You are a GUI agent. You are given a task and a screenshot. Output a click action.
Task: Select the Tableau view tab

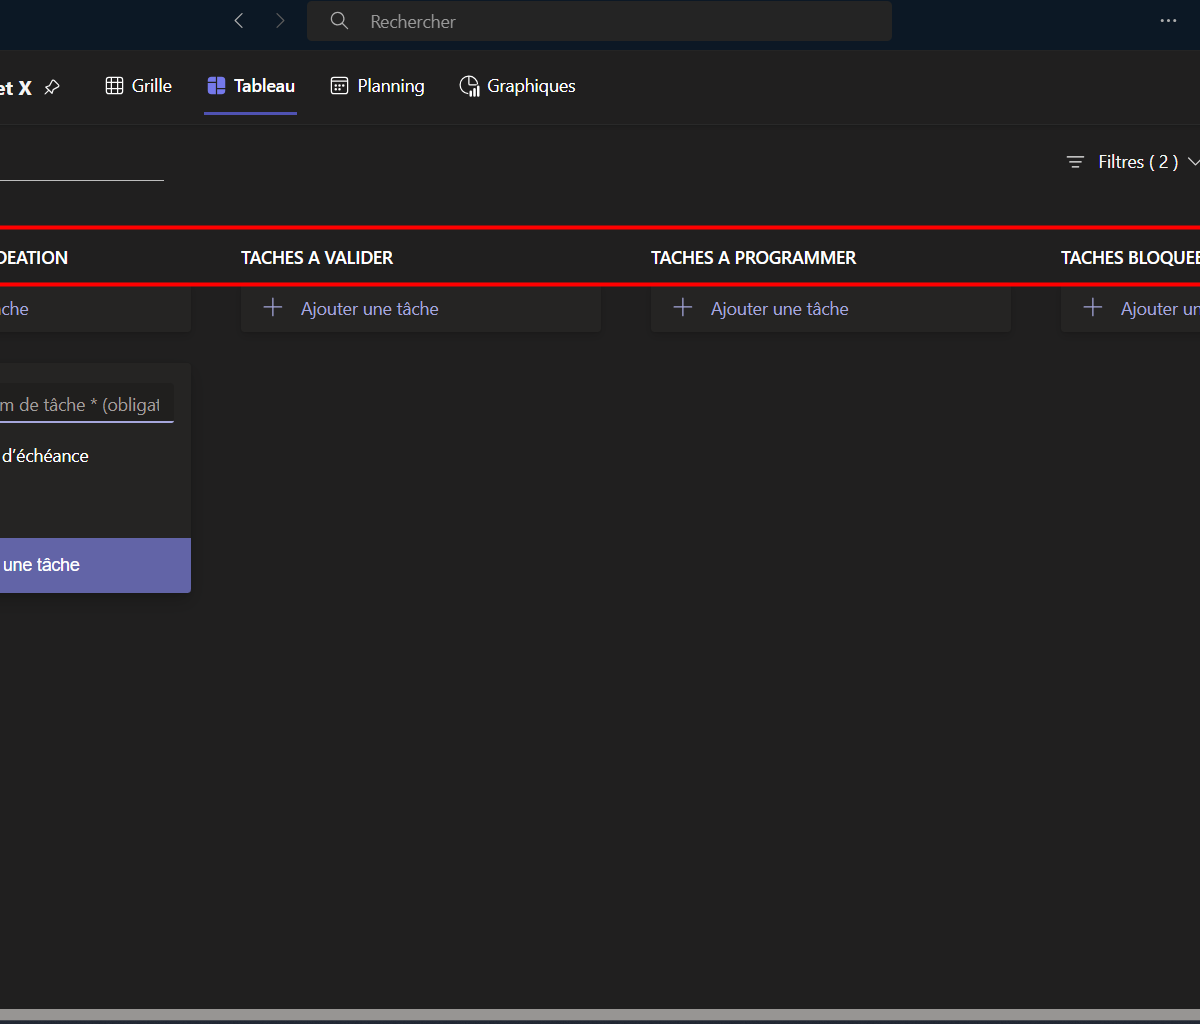click(x=251, y=86)
